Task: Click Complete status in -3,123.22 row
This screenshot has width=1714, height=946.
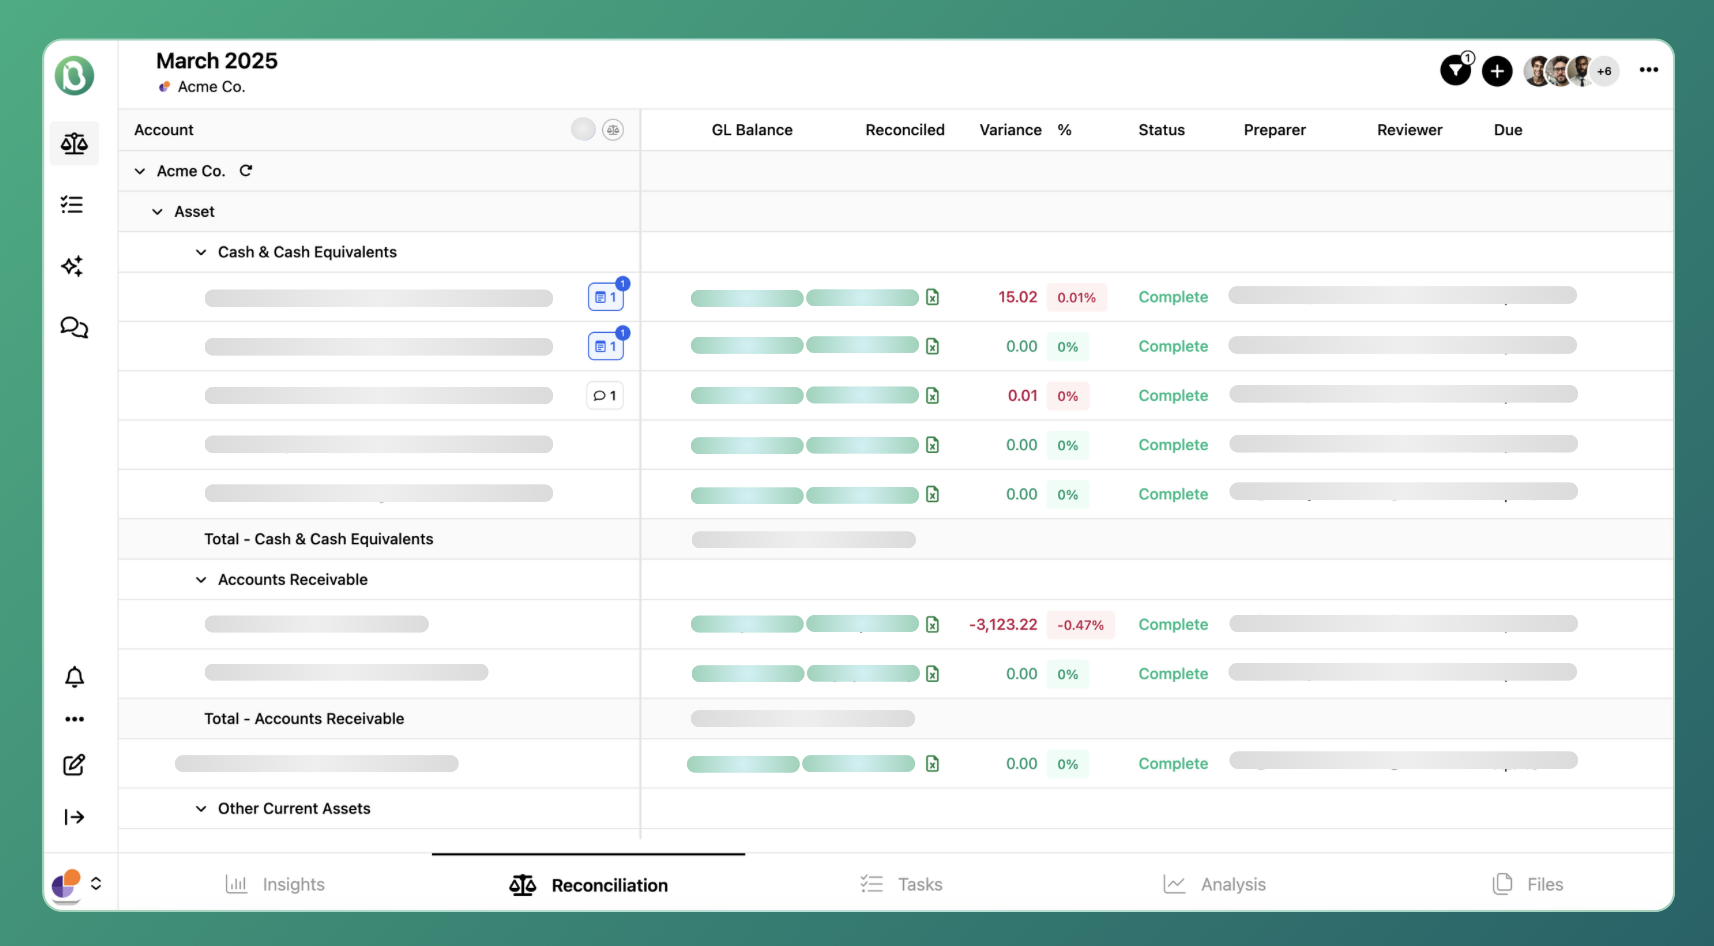Action: [x=1173, y=625]
